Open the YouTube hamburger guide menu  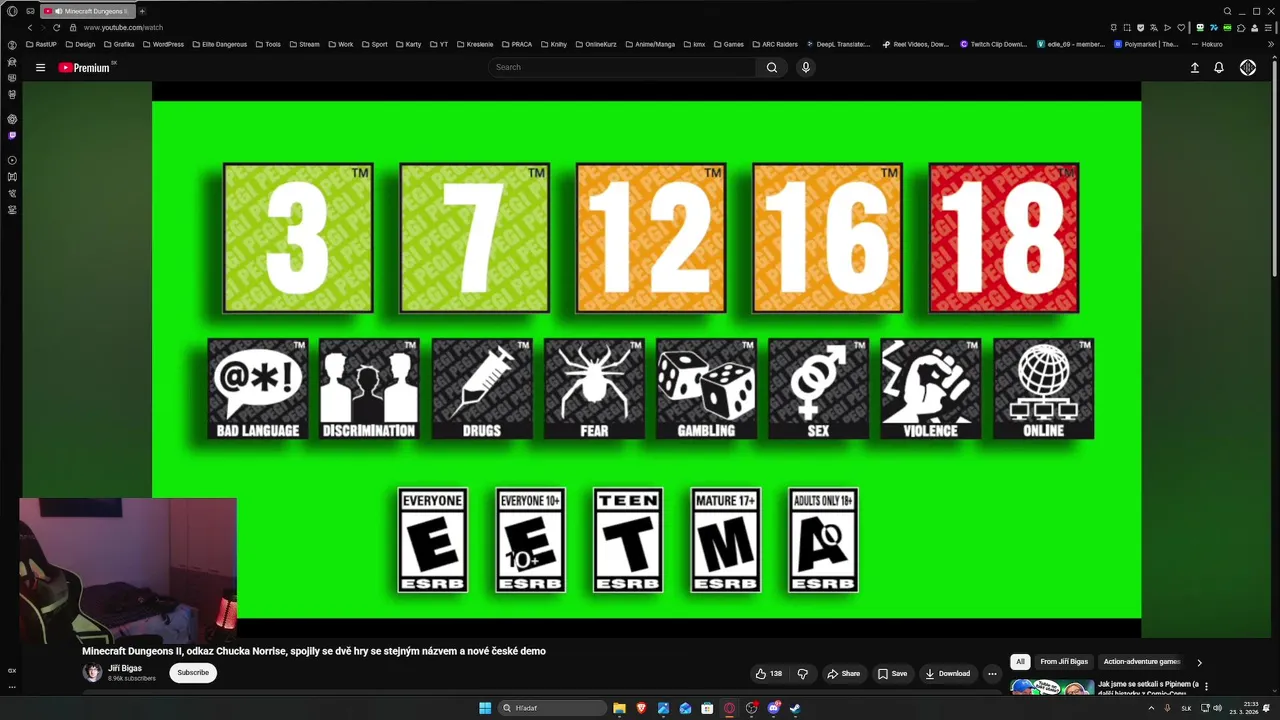click(40, 68)
